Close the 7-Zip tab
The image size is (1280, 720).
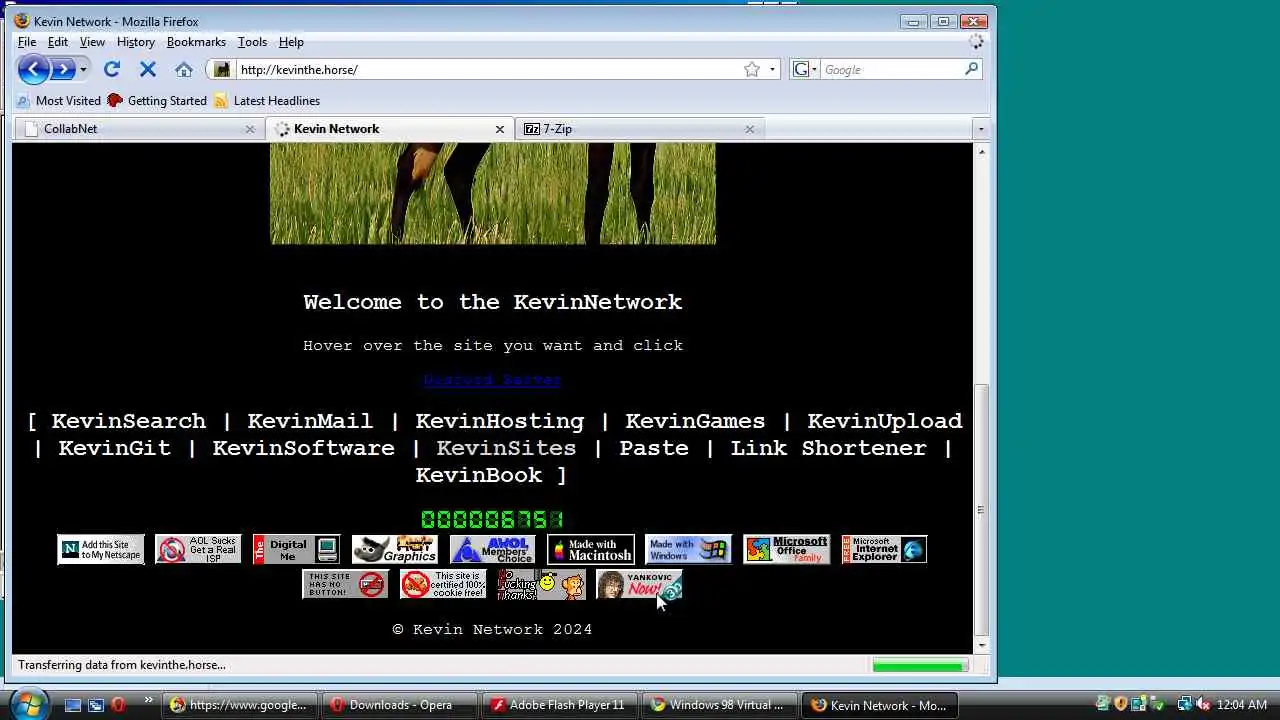click(x=750, y=129)
